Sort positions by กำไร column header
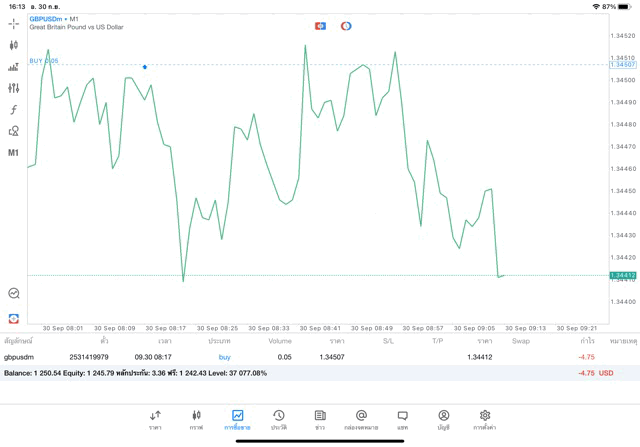 pos(587,341)
